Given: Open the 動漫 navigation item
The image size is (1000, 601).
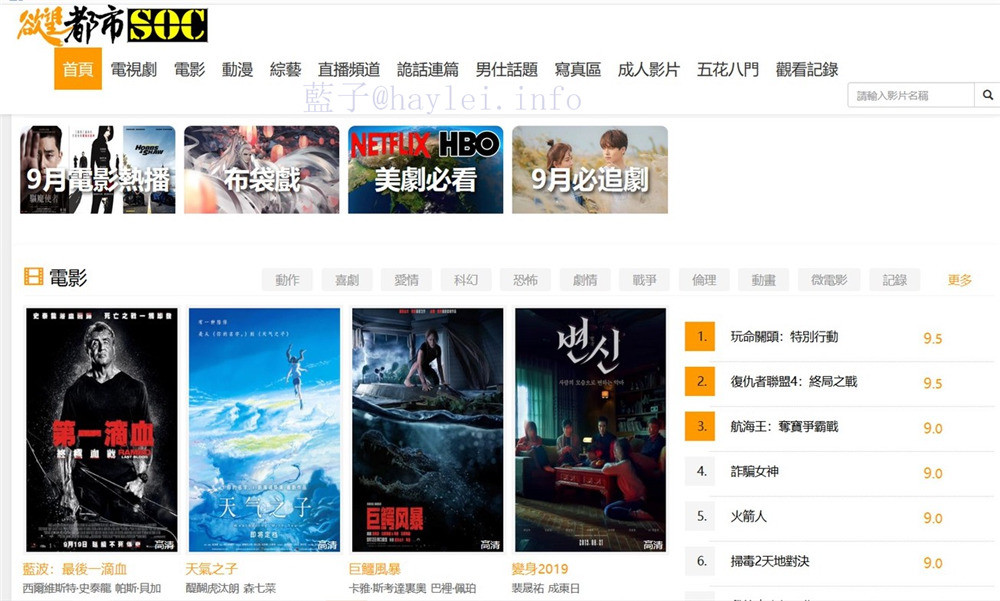Looking at the screenshot, I should (237, 69).
